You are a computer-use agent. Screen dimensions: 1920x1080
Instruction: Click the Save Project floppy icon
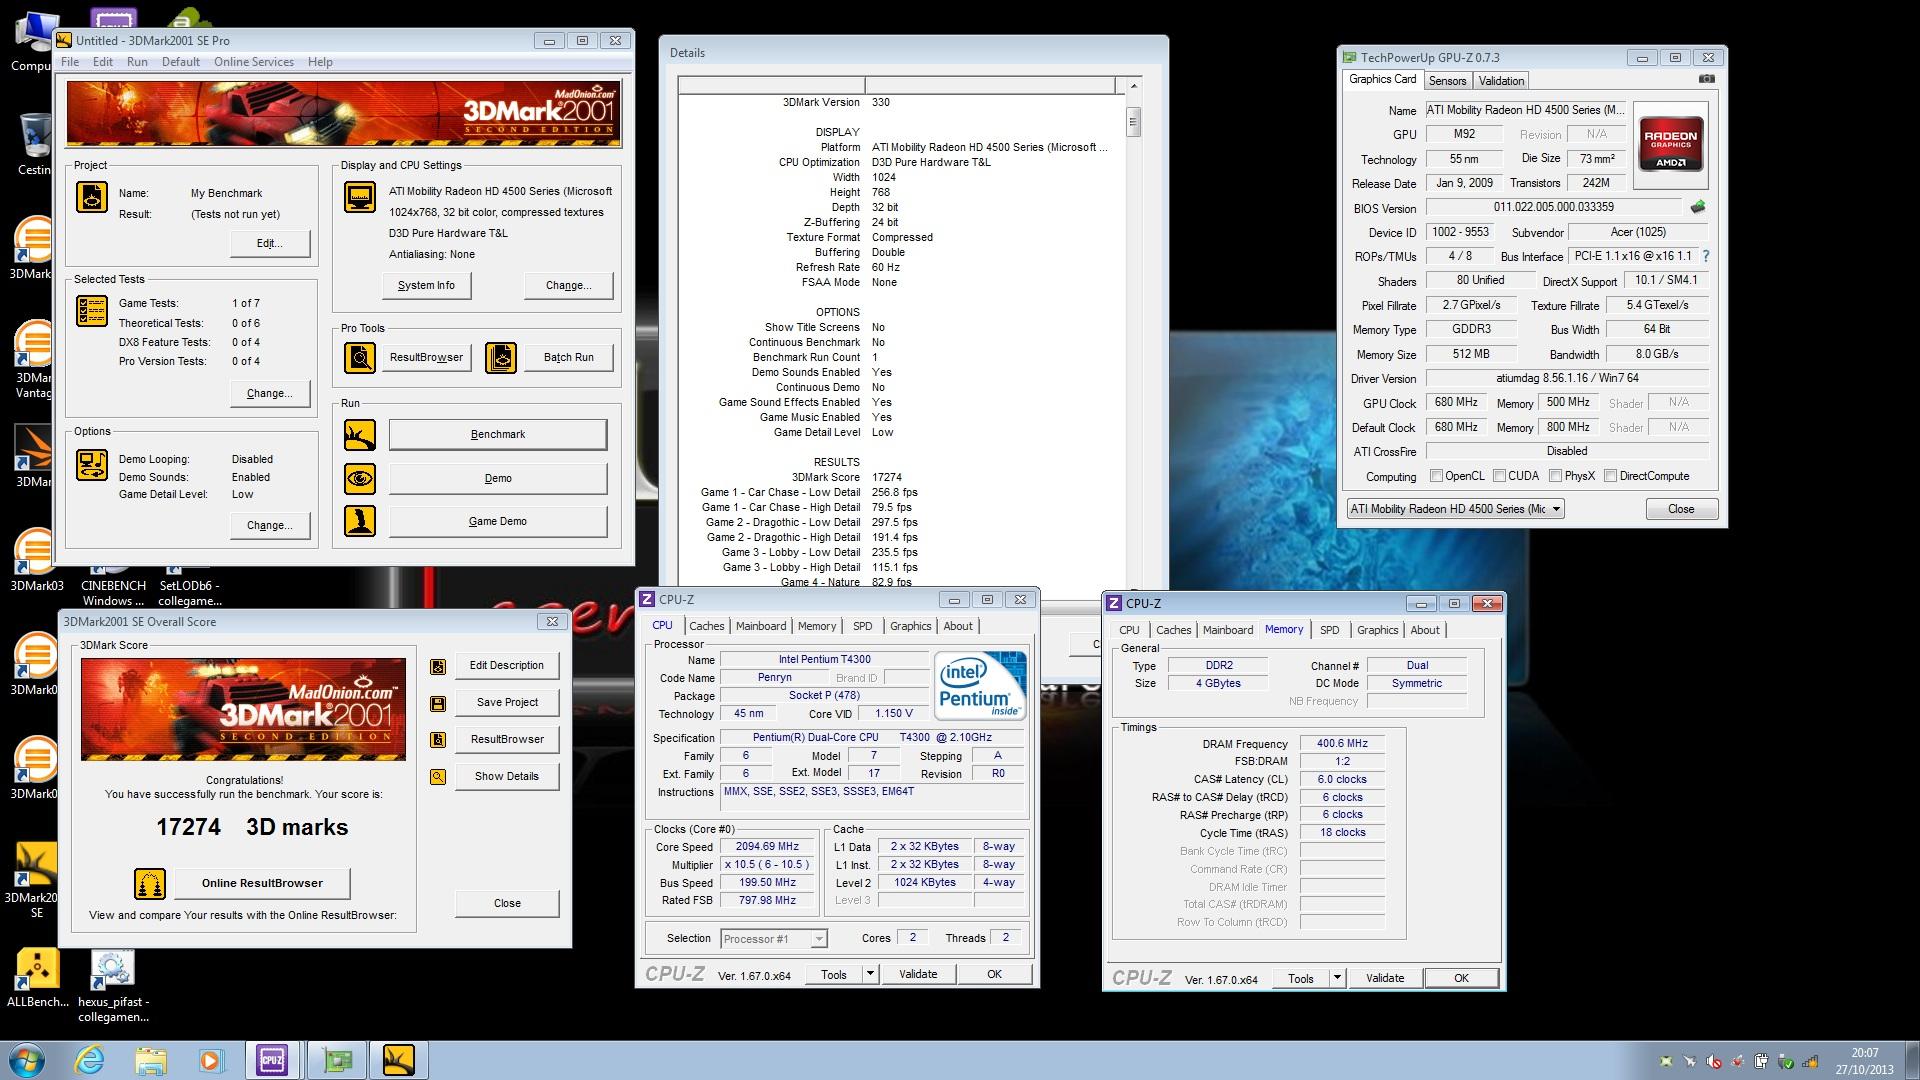tap(438, 703)
